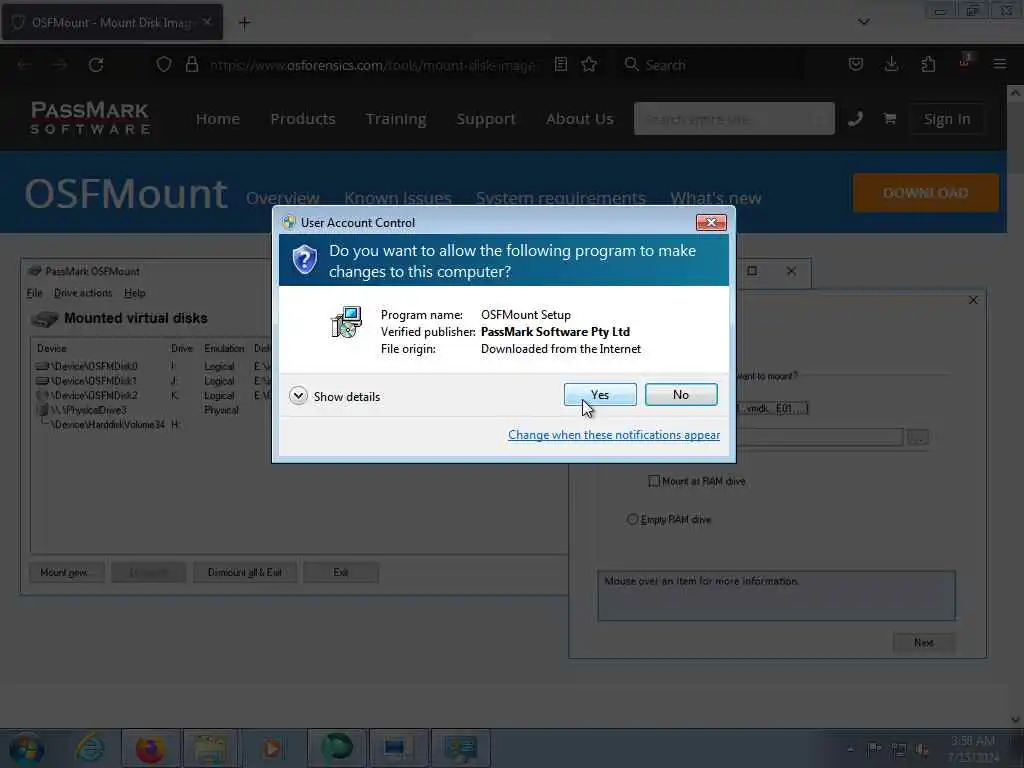Open File menu in PassMark OSFMount window
Viewport: 1024px width, 768px height.
[35, 293]
